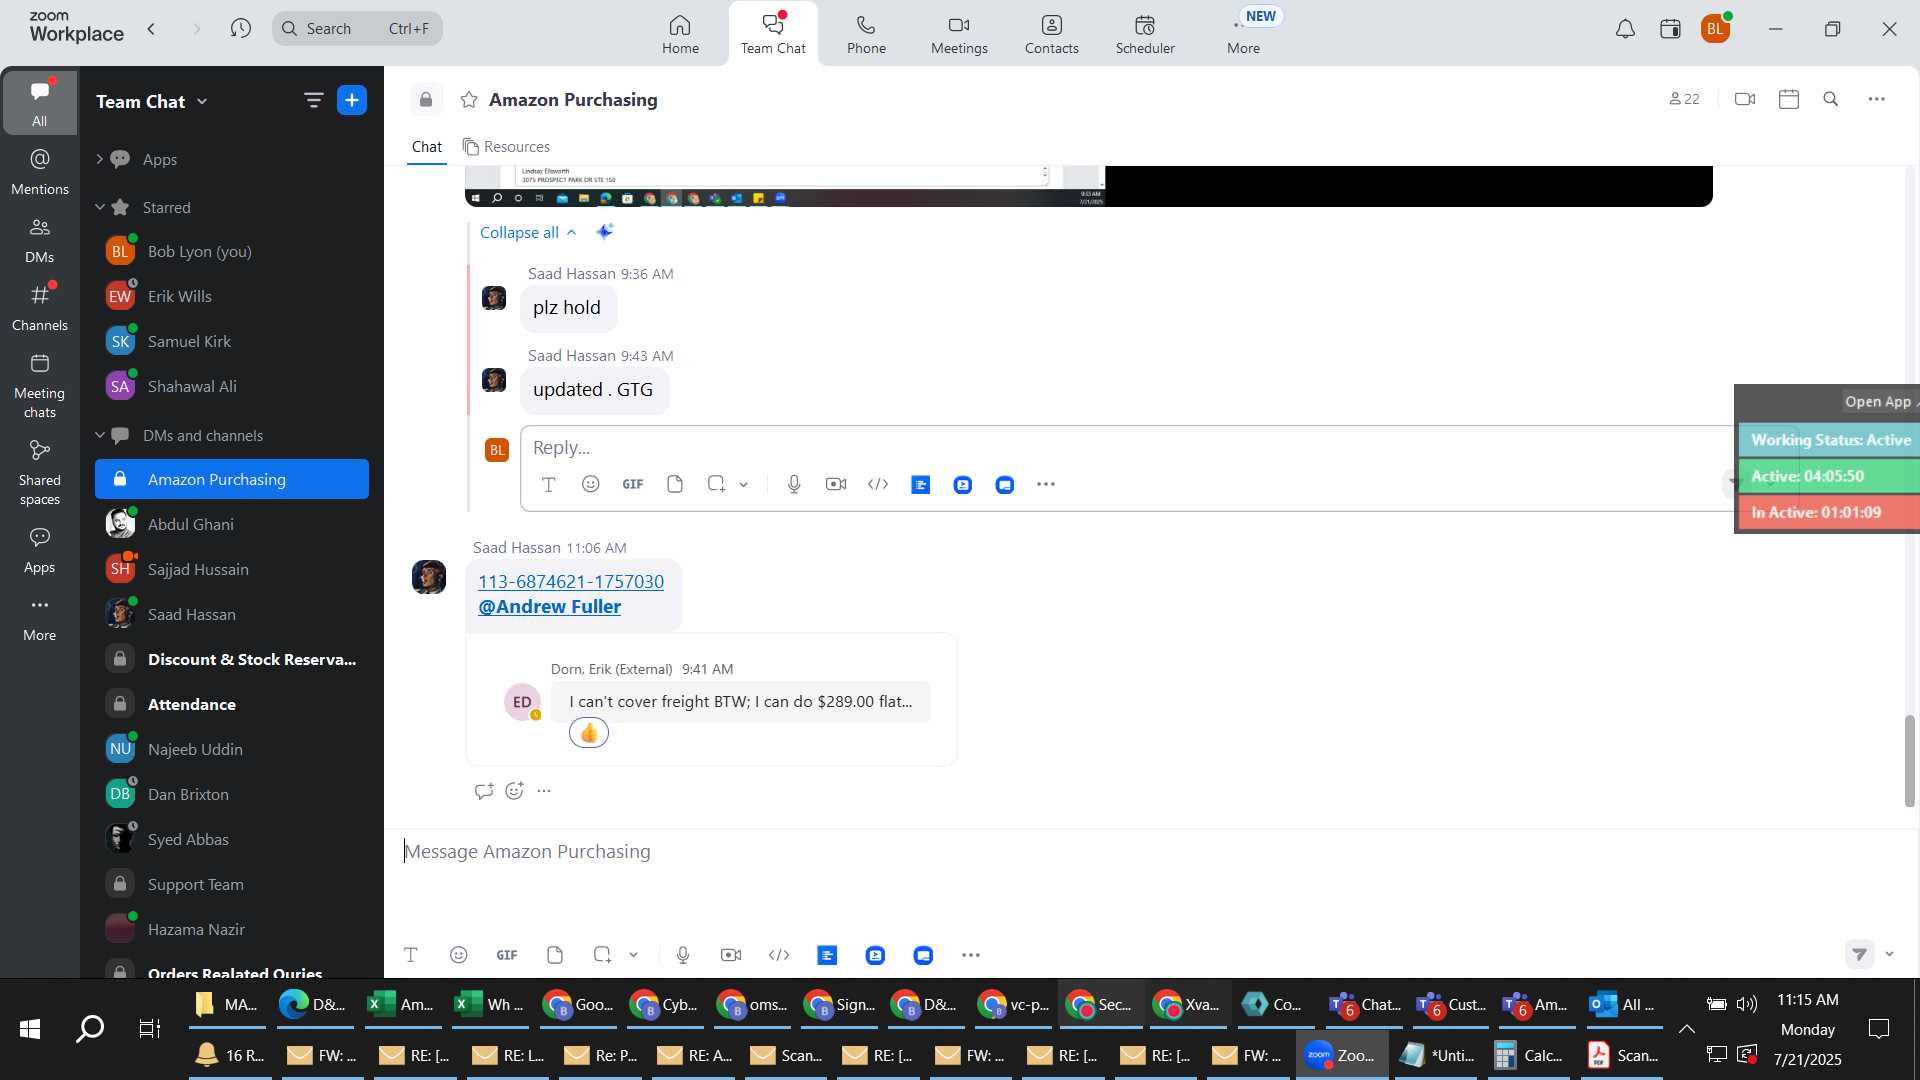Open the Calculator in Windows taskbar
Image resolution: width=1920 pixels, height=1080 pixels.
[x=1529, y=1055]
